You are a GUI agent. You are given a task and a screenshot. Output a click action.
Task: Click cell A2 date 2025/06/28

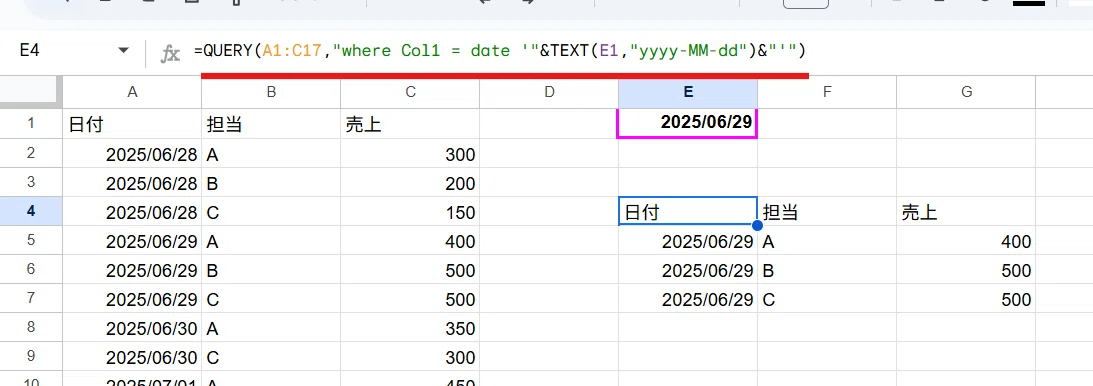tap(132, 153)
